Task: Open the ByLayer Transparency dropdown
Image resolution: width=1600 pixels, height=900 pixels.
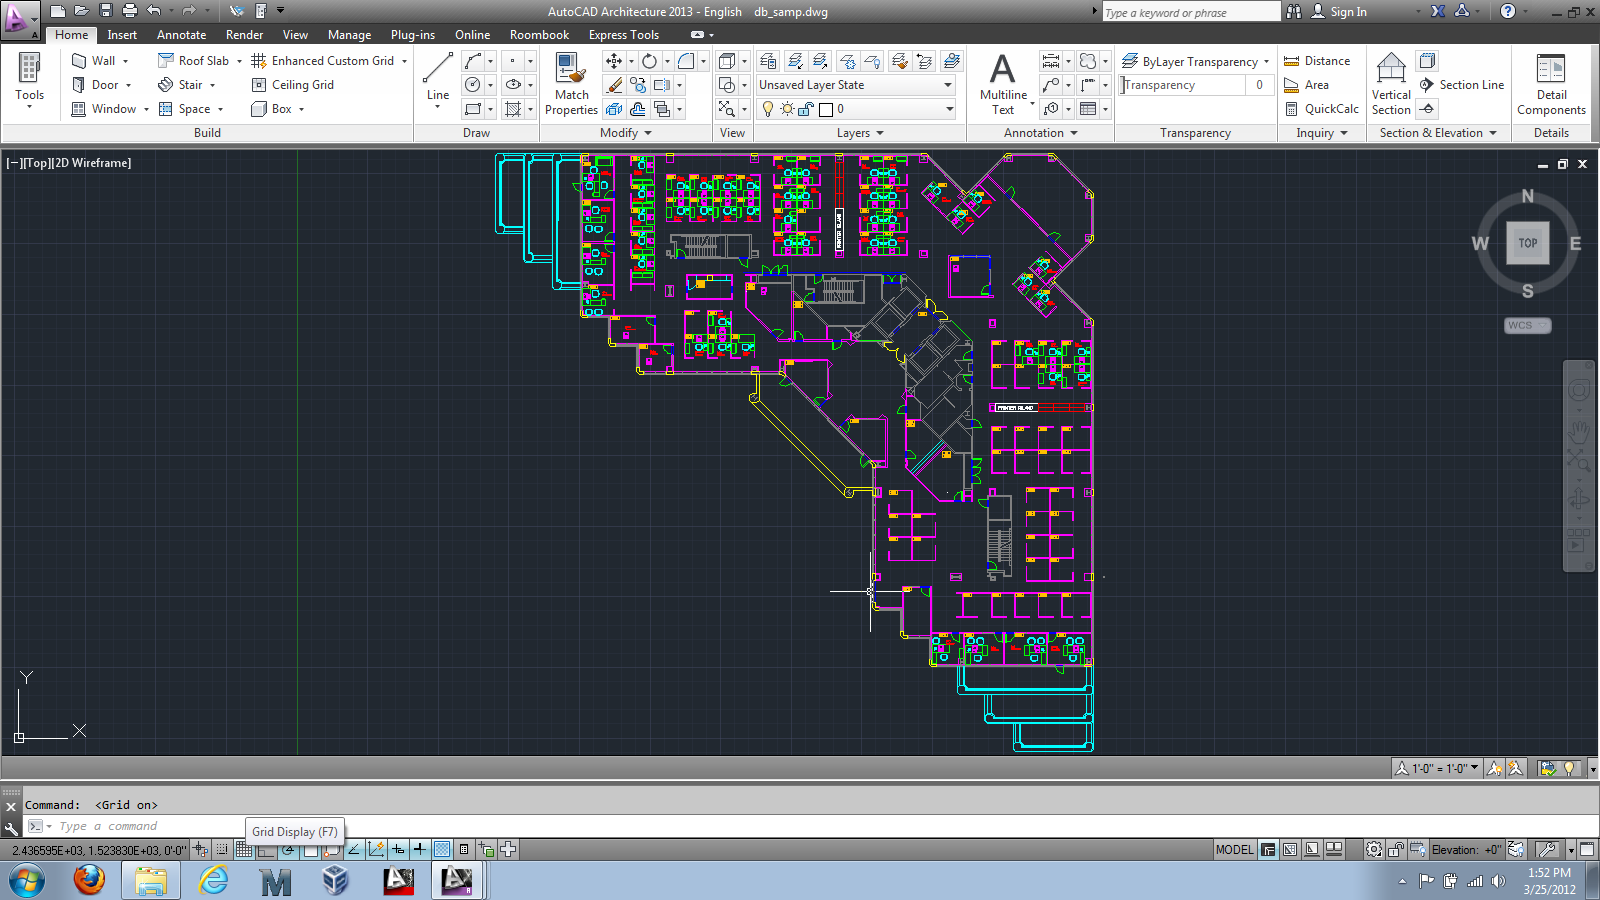Action: coord(1266,62)
